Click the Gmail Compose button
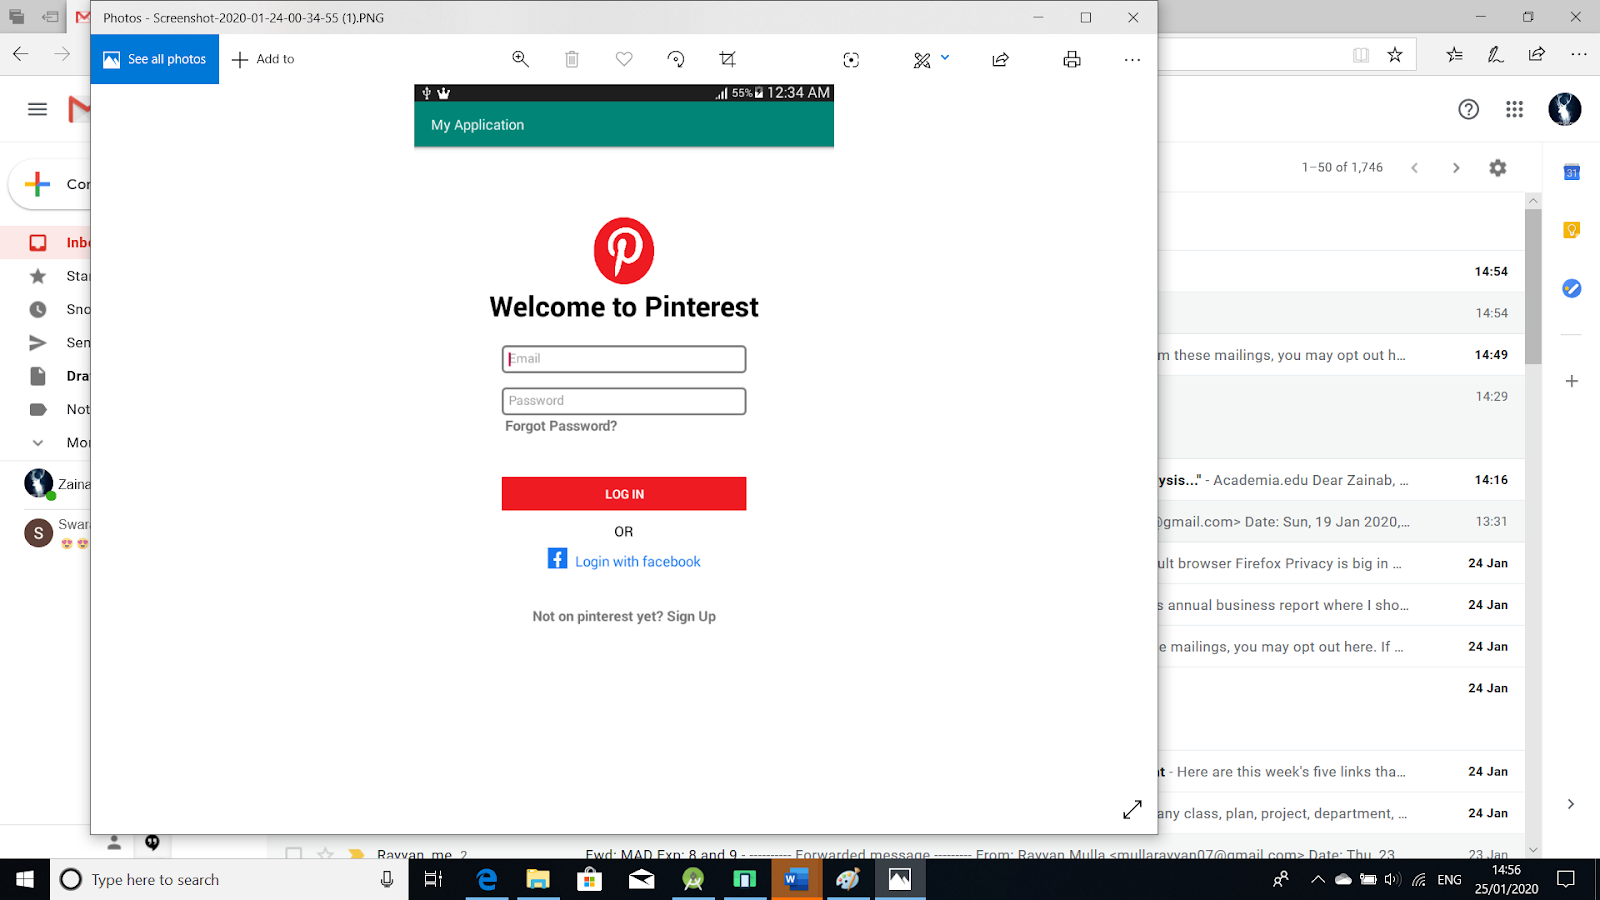This screenshot has height=900, width=1600. click(x=50, y=184)
